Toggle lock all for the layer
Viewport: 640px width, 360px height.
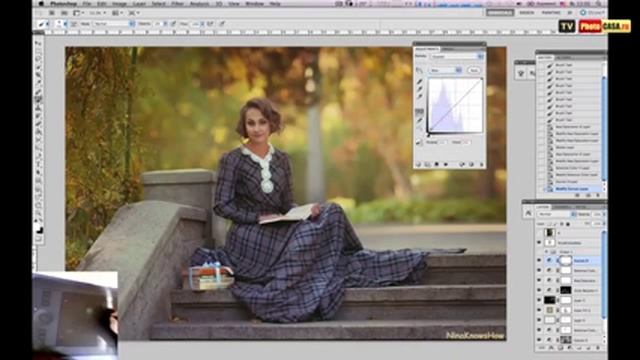coord(568,224)
